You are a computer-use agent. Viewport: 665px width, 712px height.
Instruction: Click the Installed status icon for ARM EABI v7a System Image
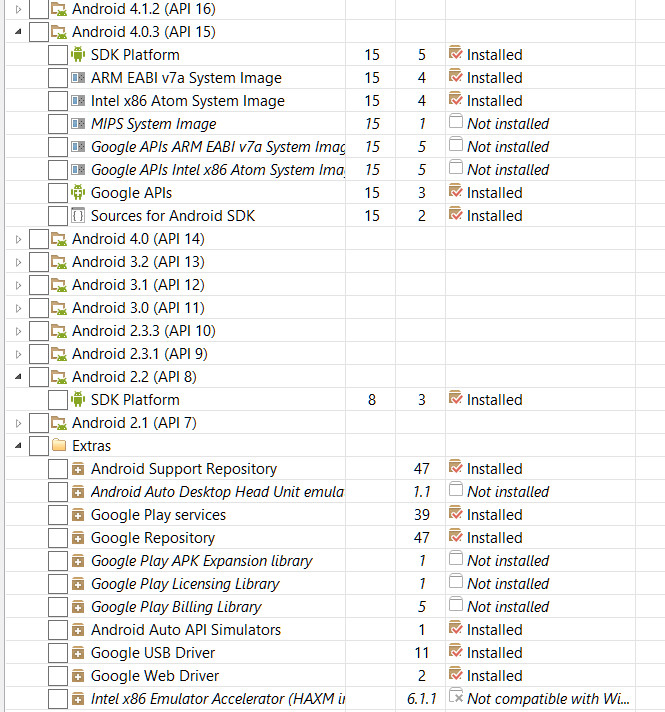click(x=456, y=76)
